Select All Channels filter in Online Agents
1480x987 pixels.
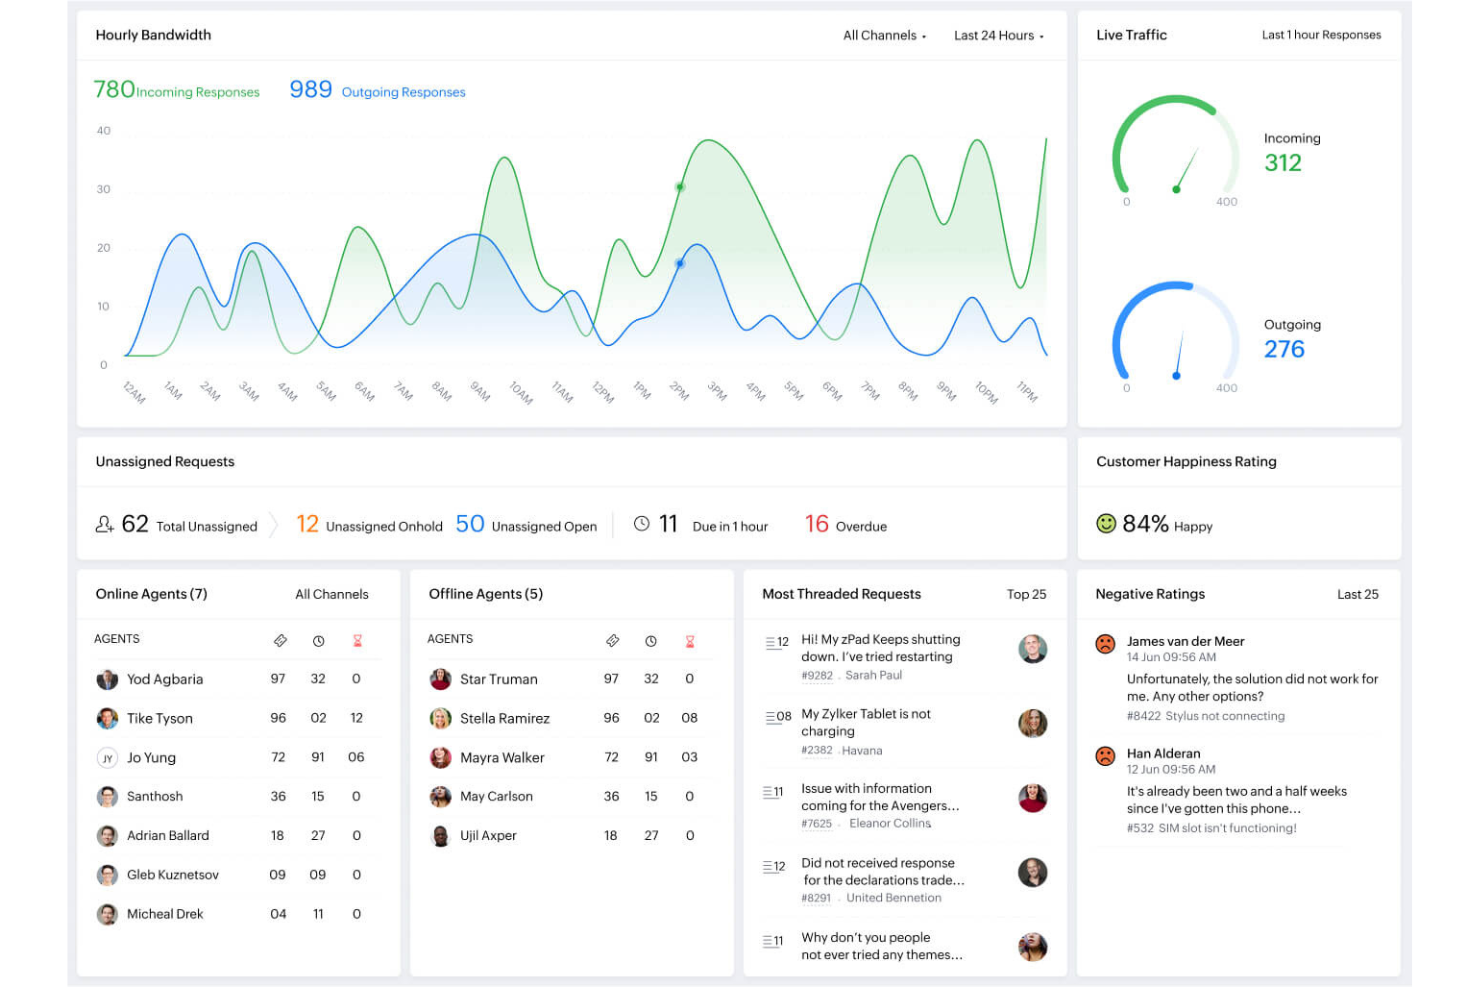tap(332, 594)
